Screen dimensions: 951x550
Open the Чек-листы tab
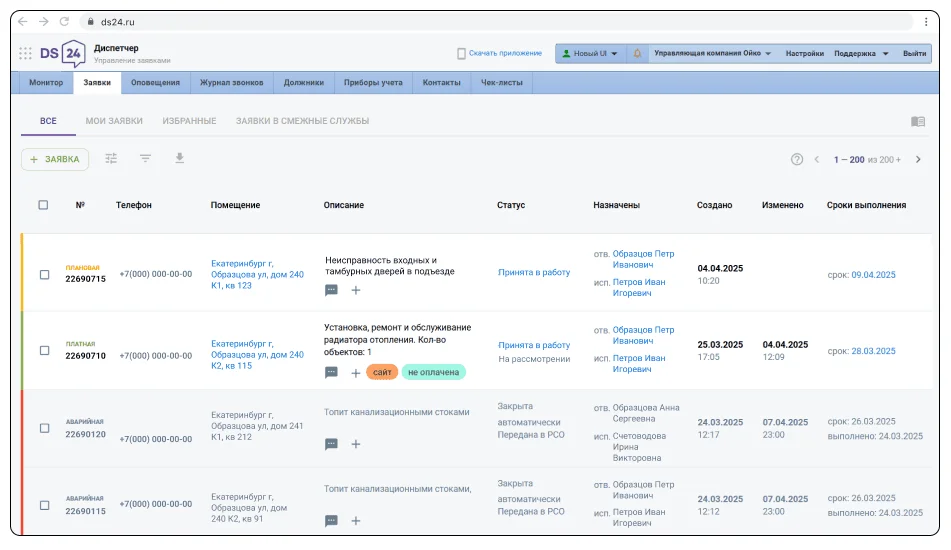[502, 82]
